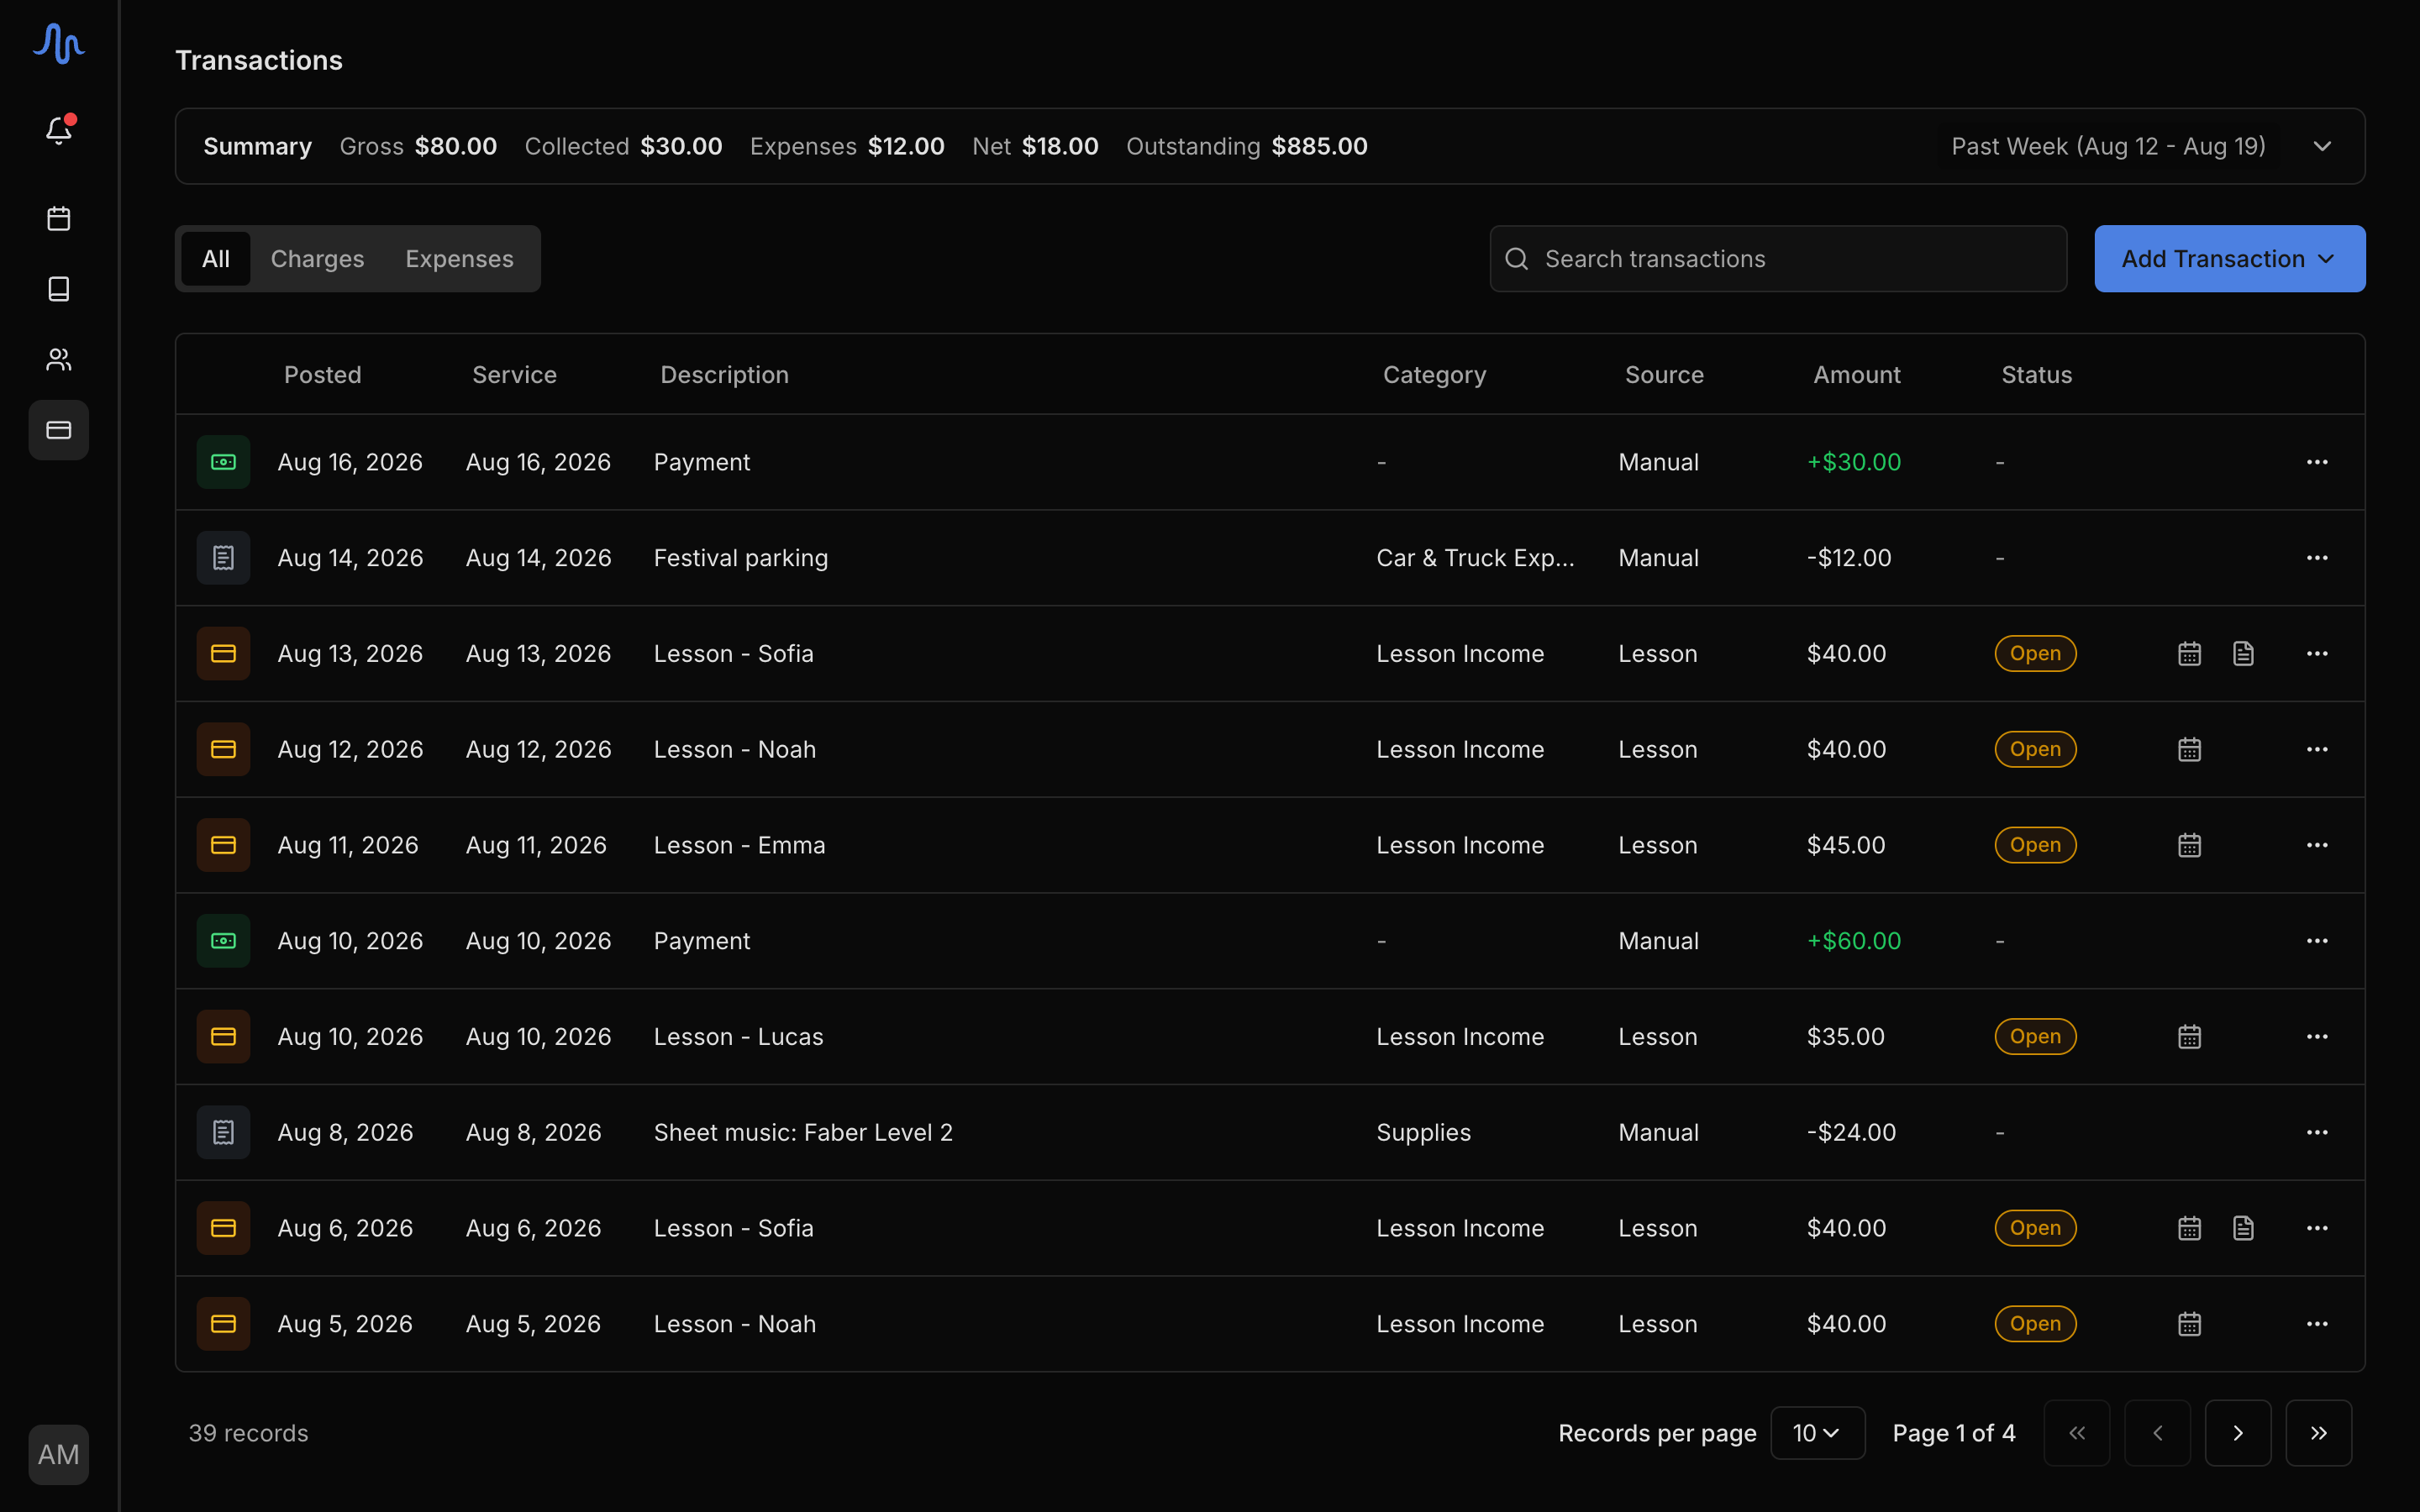Open the calendar page from sidebar
This screenshot has width=2420, height=1512.
tap(59, 218)
